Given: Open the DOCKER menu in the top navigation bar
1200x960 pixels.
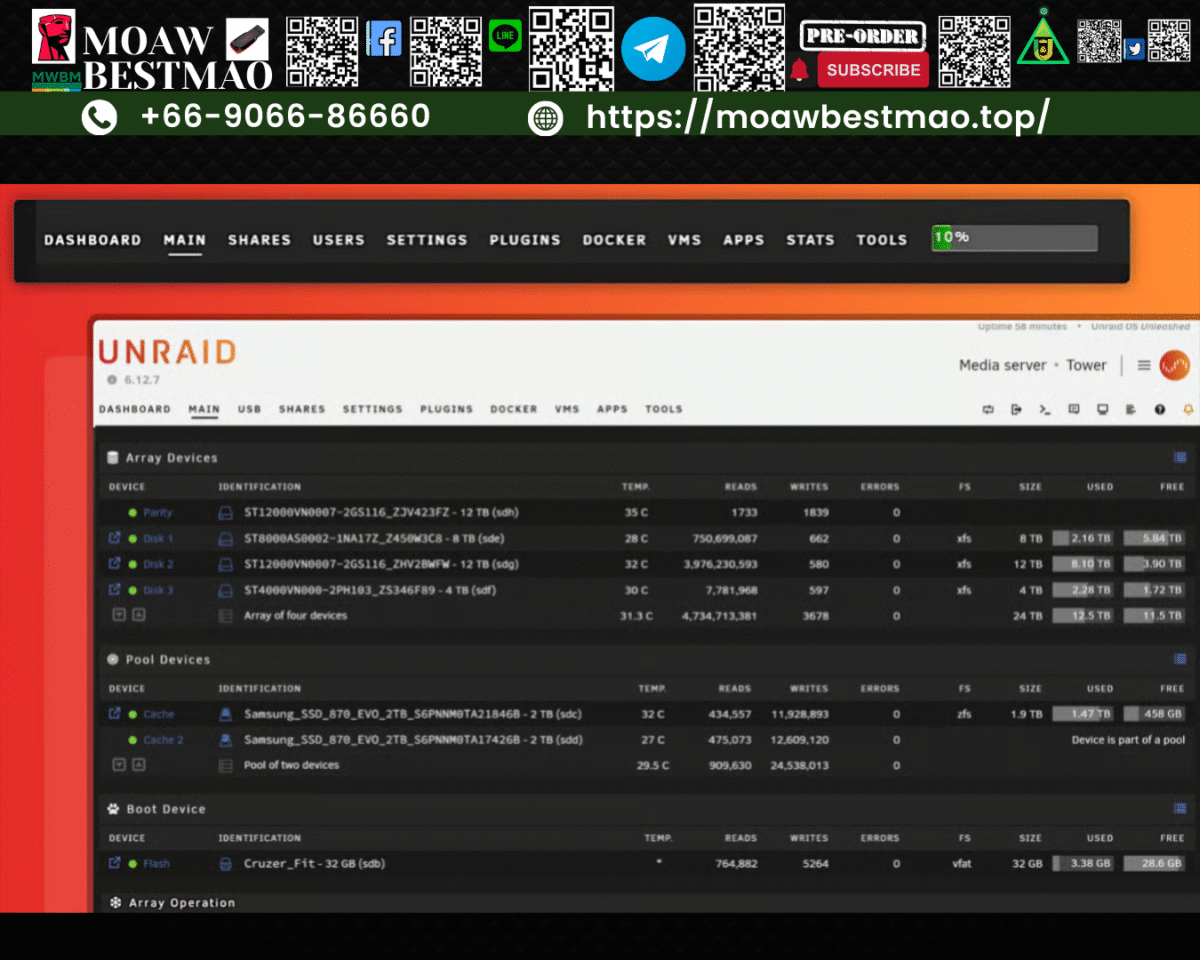Looking at the screenshot, I should tap(613, 240).
